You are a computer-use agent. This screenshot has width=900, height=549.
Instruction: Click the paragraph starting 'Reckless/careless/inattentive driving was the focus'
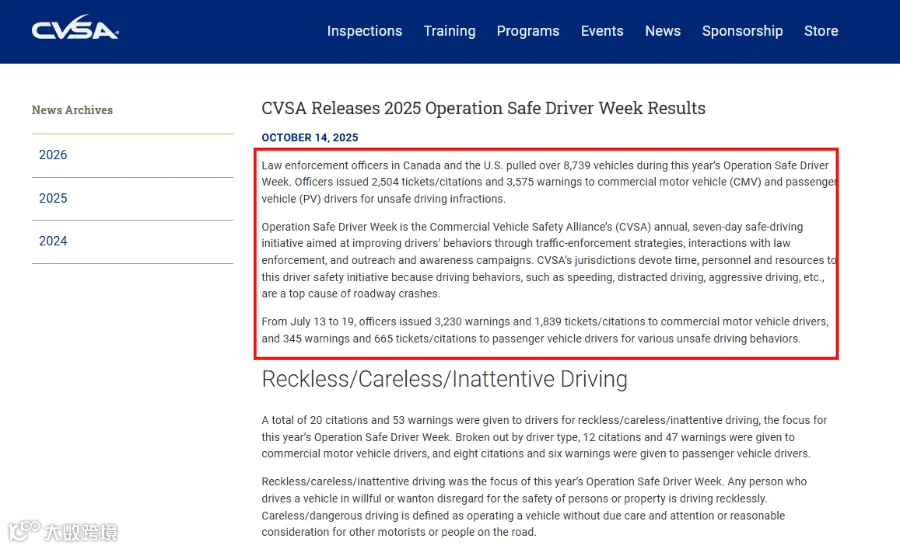(534, 507)
